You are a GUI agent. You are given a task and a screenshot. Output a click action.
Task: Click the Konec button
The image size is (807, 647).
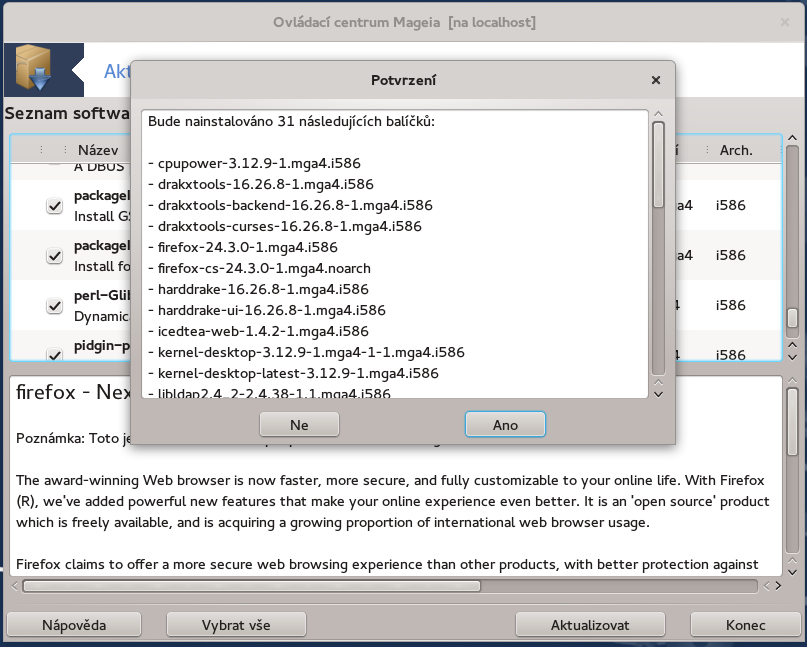[745, 625]
